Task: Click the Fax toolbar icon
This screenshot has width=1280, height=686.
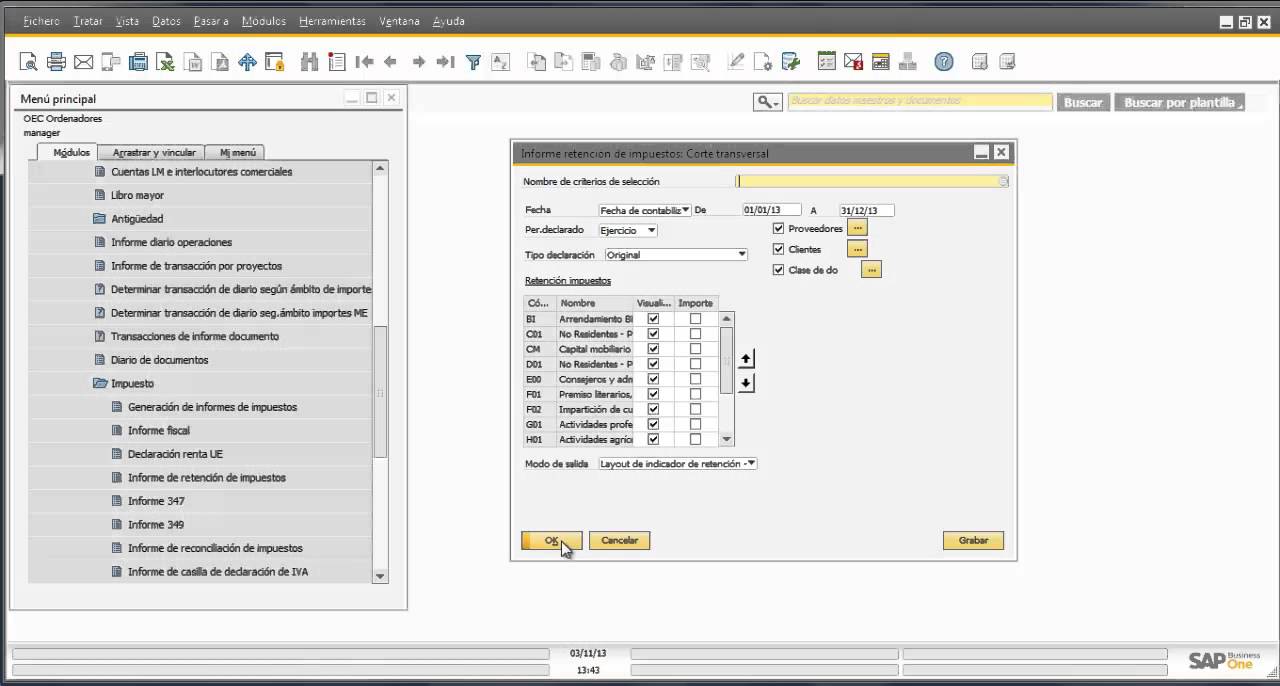Action: click(x=139, y=62)
